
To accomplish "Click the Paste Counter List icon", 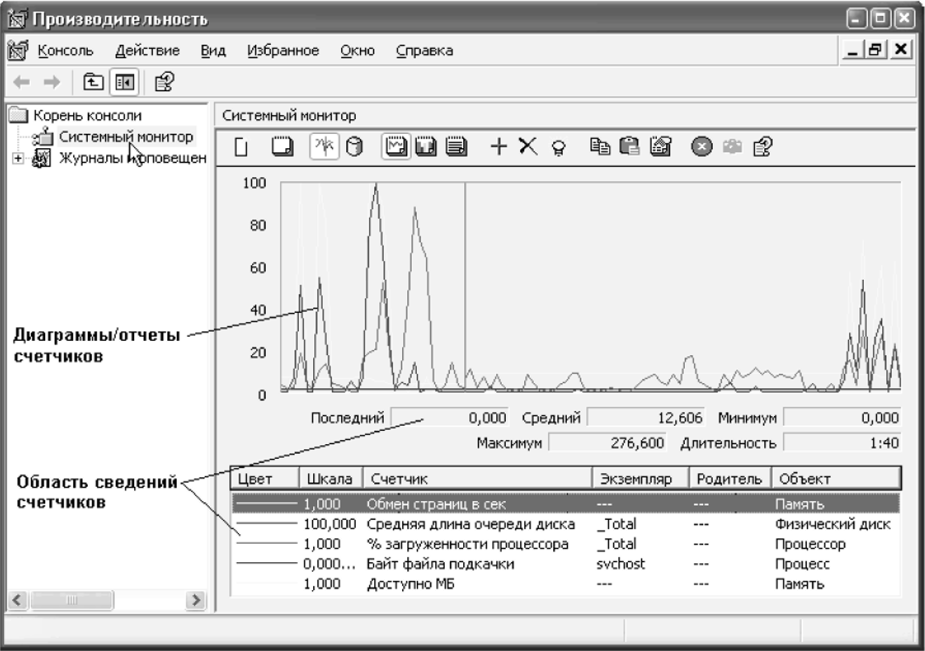I will [x=629, y=146].
